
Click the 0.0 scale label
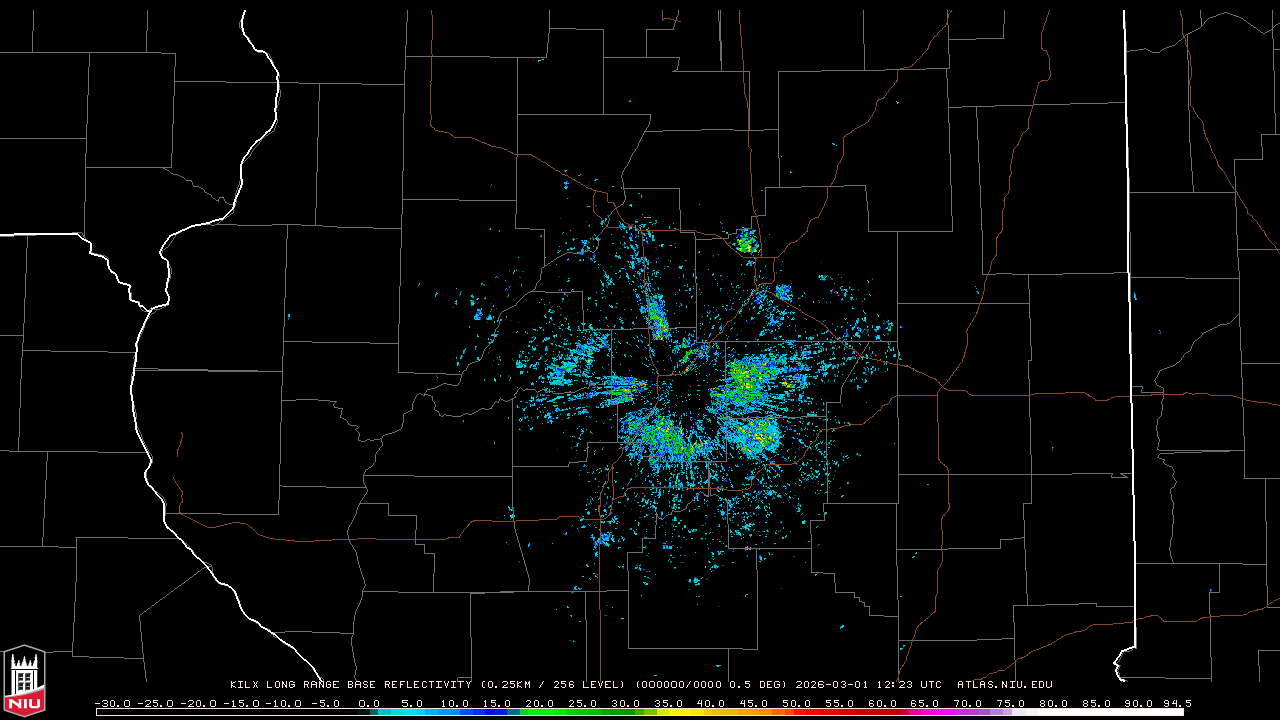point(369,703)
